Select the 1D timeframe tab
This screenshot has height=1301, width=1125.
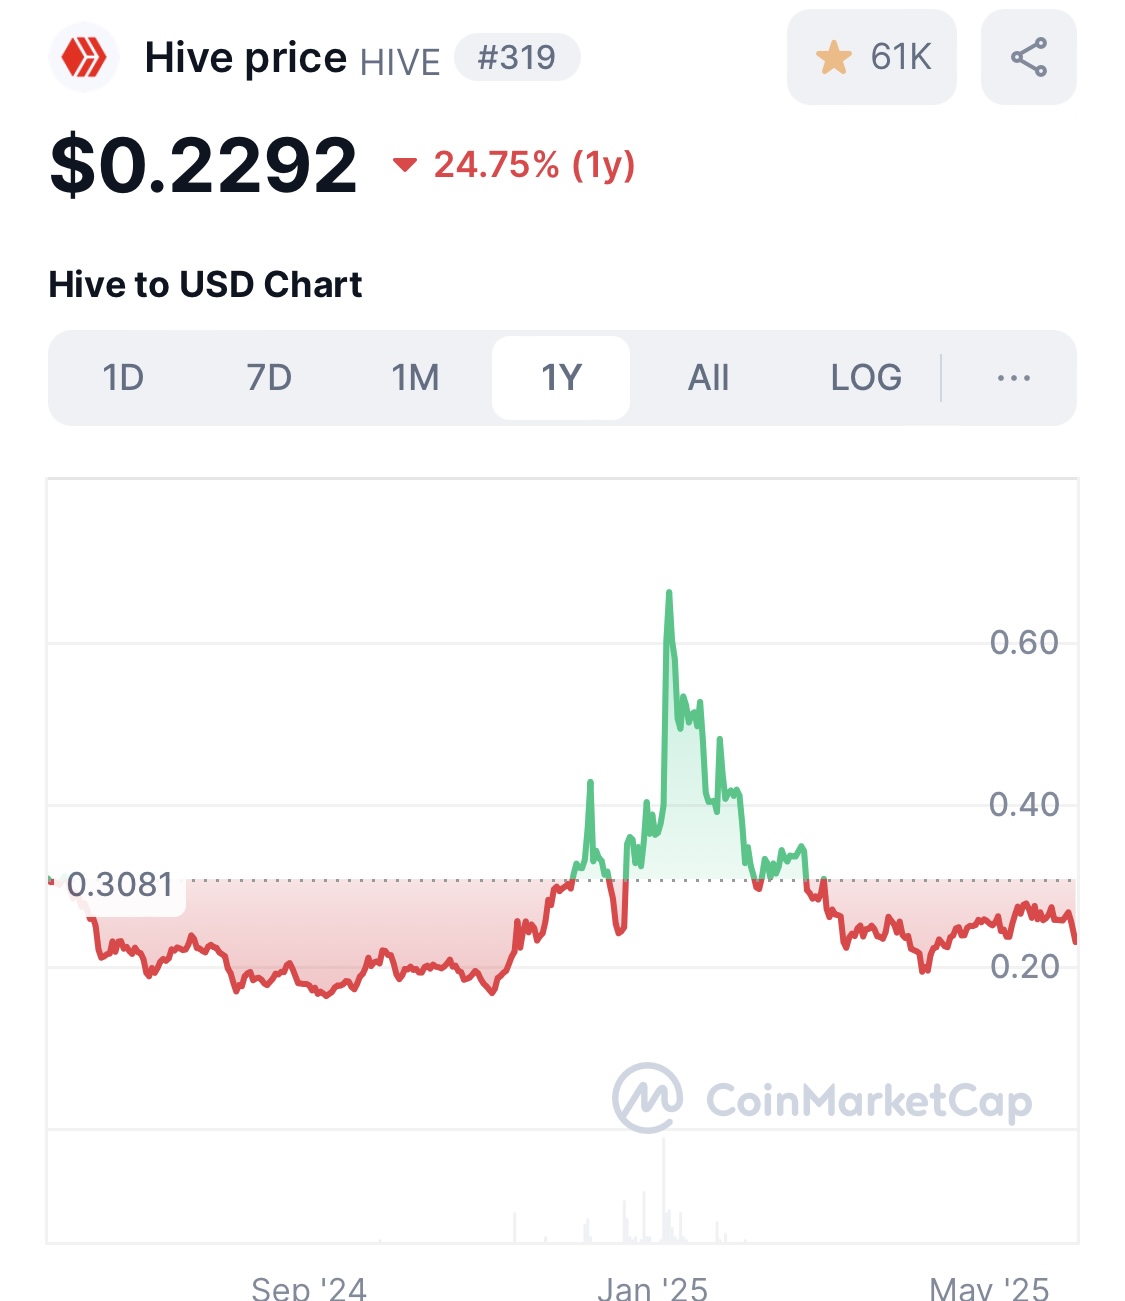[x=123, y=378]
